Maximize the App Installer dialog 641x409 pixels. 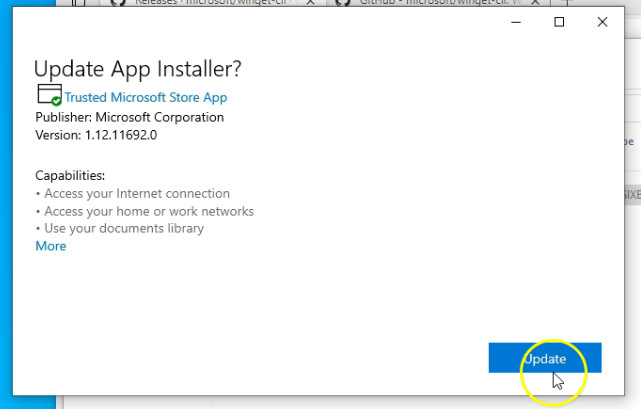pyautogui.click(x=559, y=22)
